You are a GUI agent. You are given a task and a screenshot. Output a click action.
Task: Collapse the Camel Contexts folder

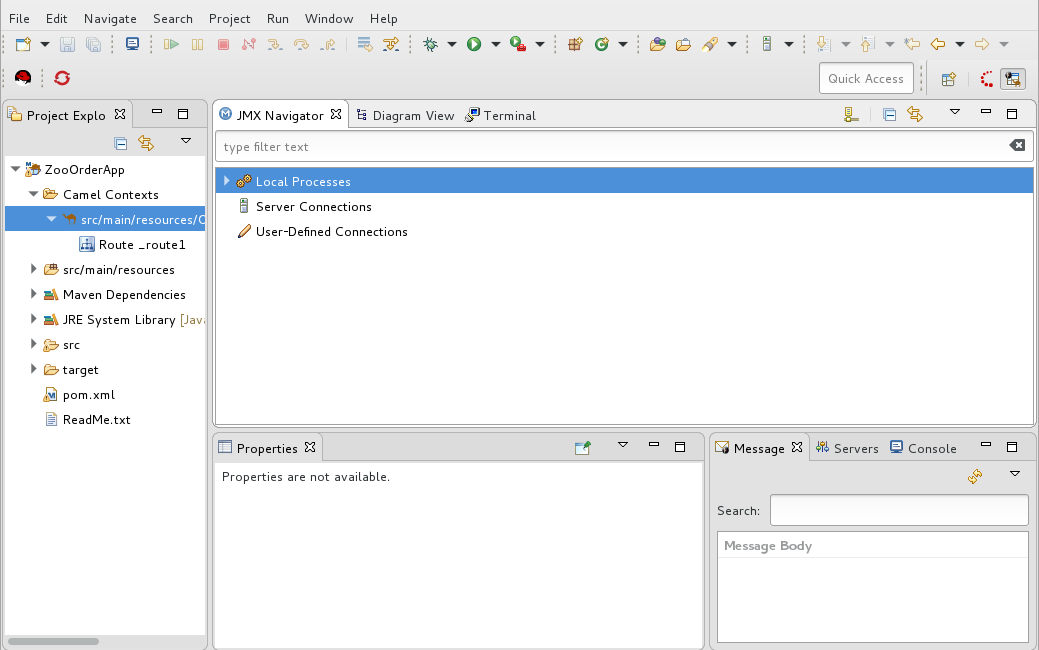34,194
